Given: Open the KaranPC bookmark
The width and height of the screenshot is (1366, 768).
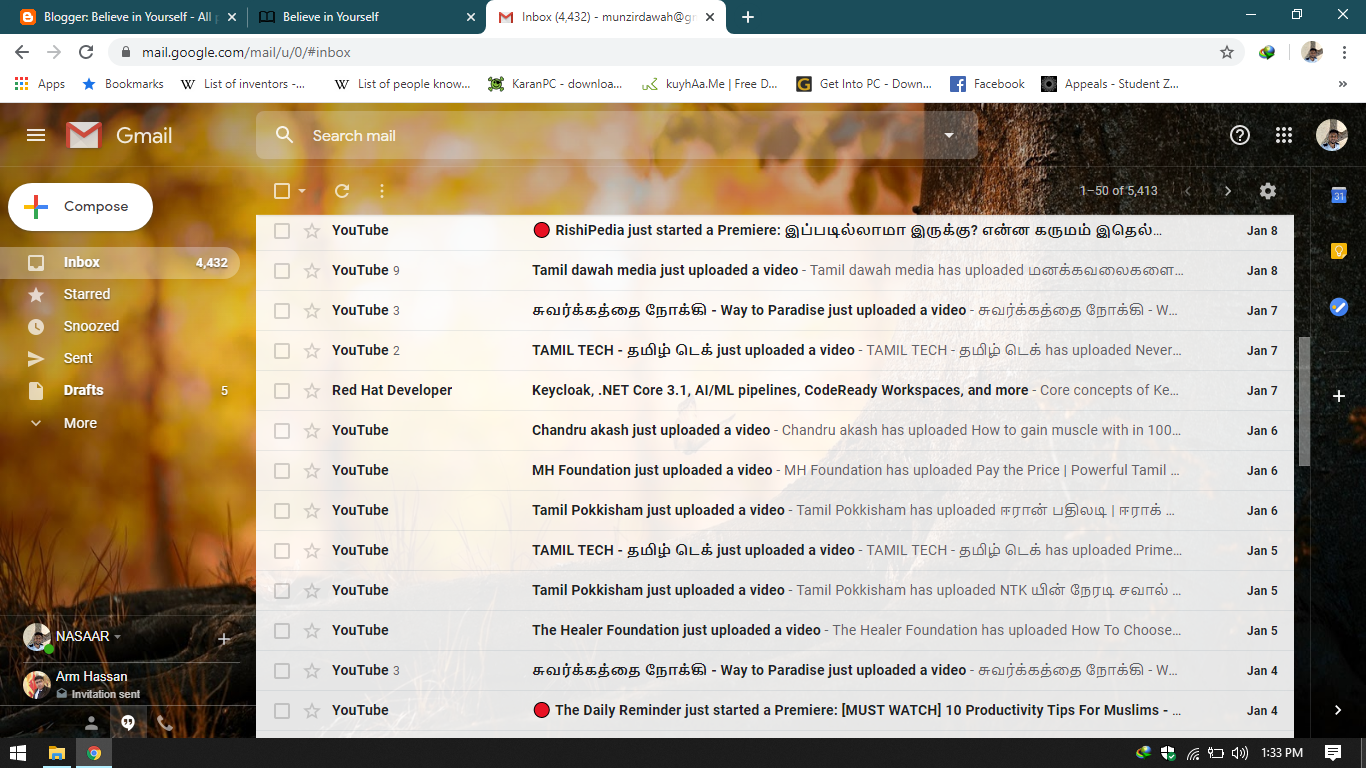Looking at the screenshot, I should (x=555, y=84).
